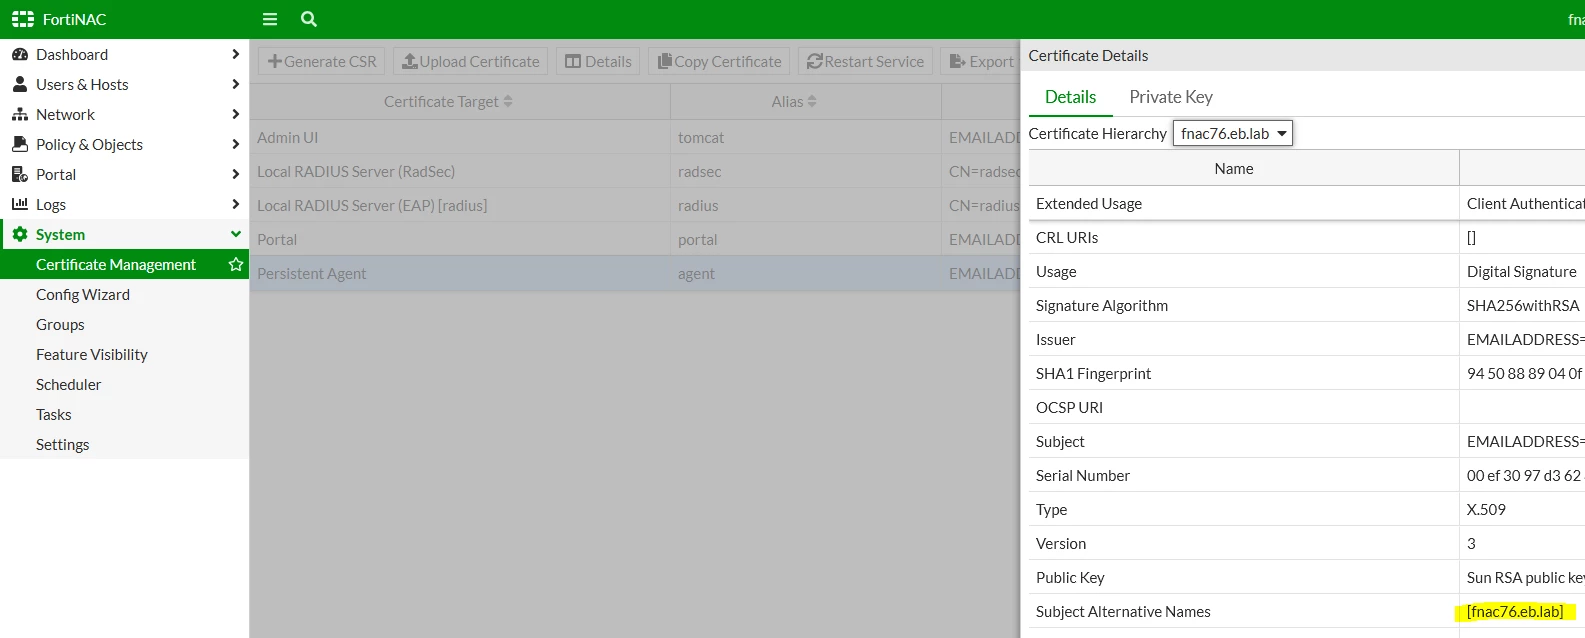Image resolution: width=1585 pixels, height=638 pixels.
Task: Switch to the Details tab
Action: click(1070, 97)
